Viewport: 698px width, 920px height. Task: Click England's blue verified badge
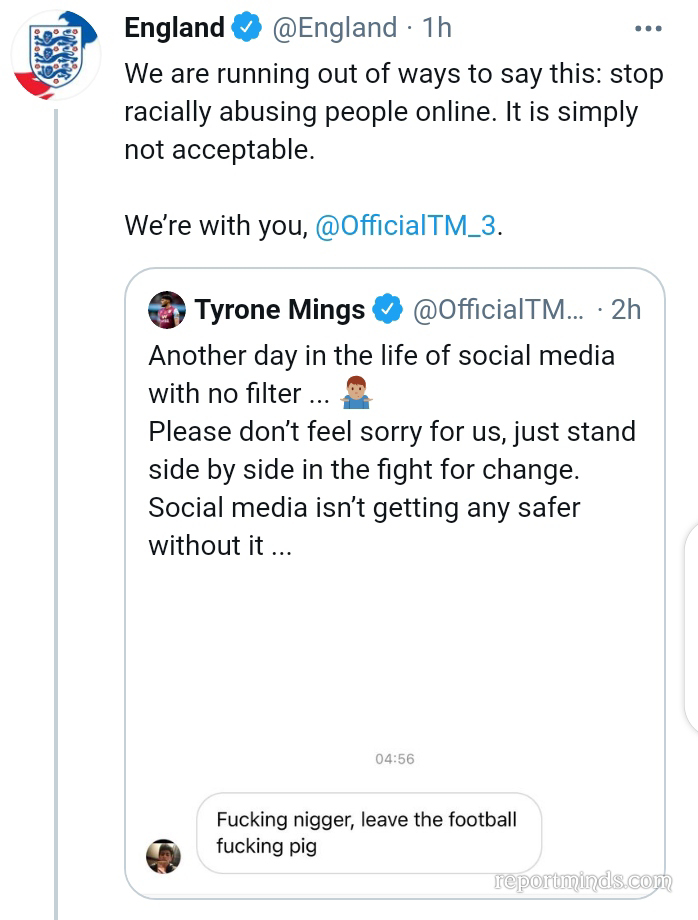coord(246,28)
